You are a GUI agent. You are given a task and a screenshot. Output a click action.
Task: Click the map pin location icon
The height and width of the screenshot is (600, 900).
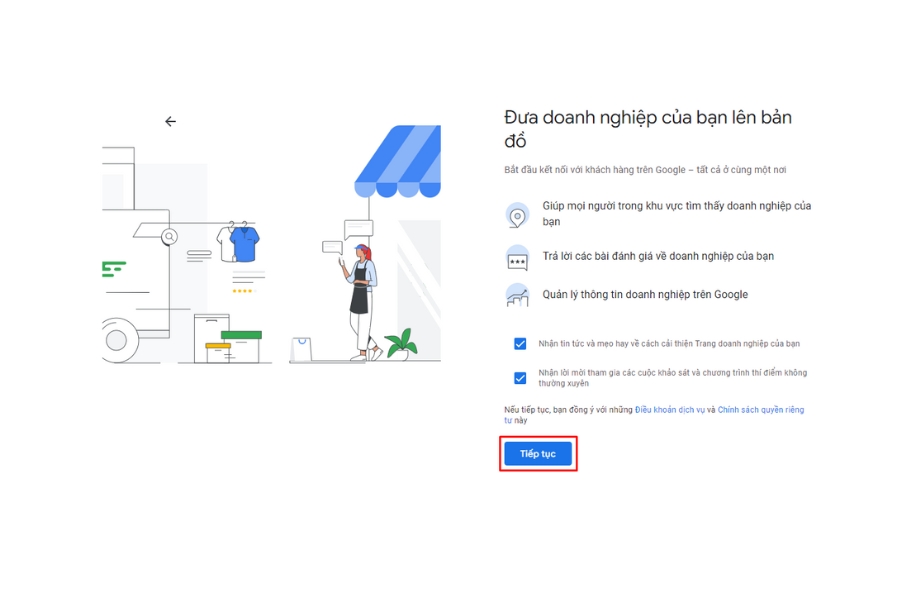pyautogui.click(x=517, y=214)
